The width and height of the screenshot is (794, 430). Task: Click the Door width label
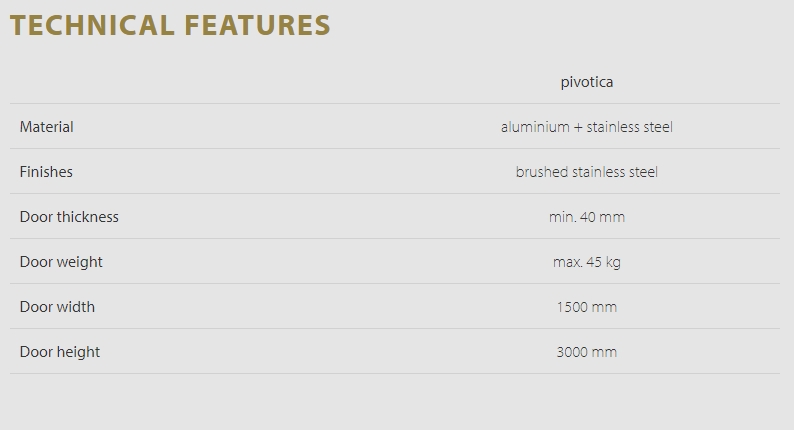tap(57, 307)
